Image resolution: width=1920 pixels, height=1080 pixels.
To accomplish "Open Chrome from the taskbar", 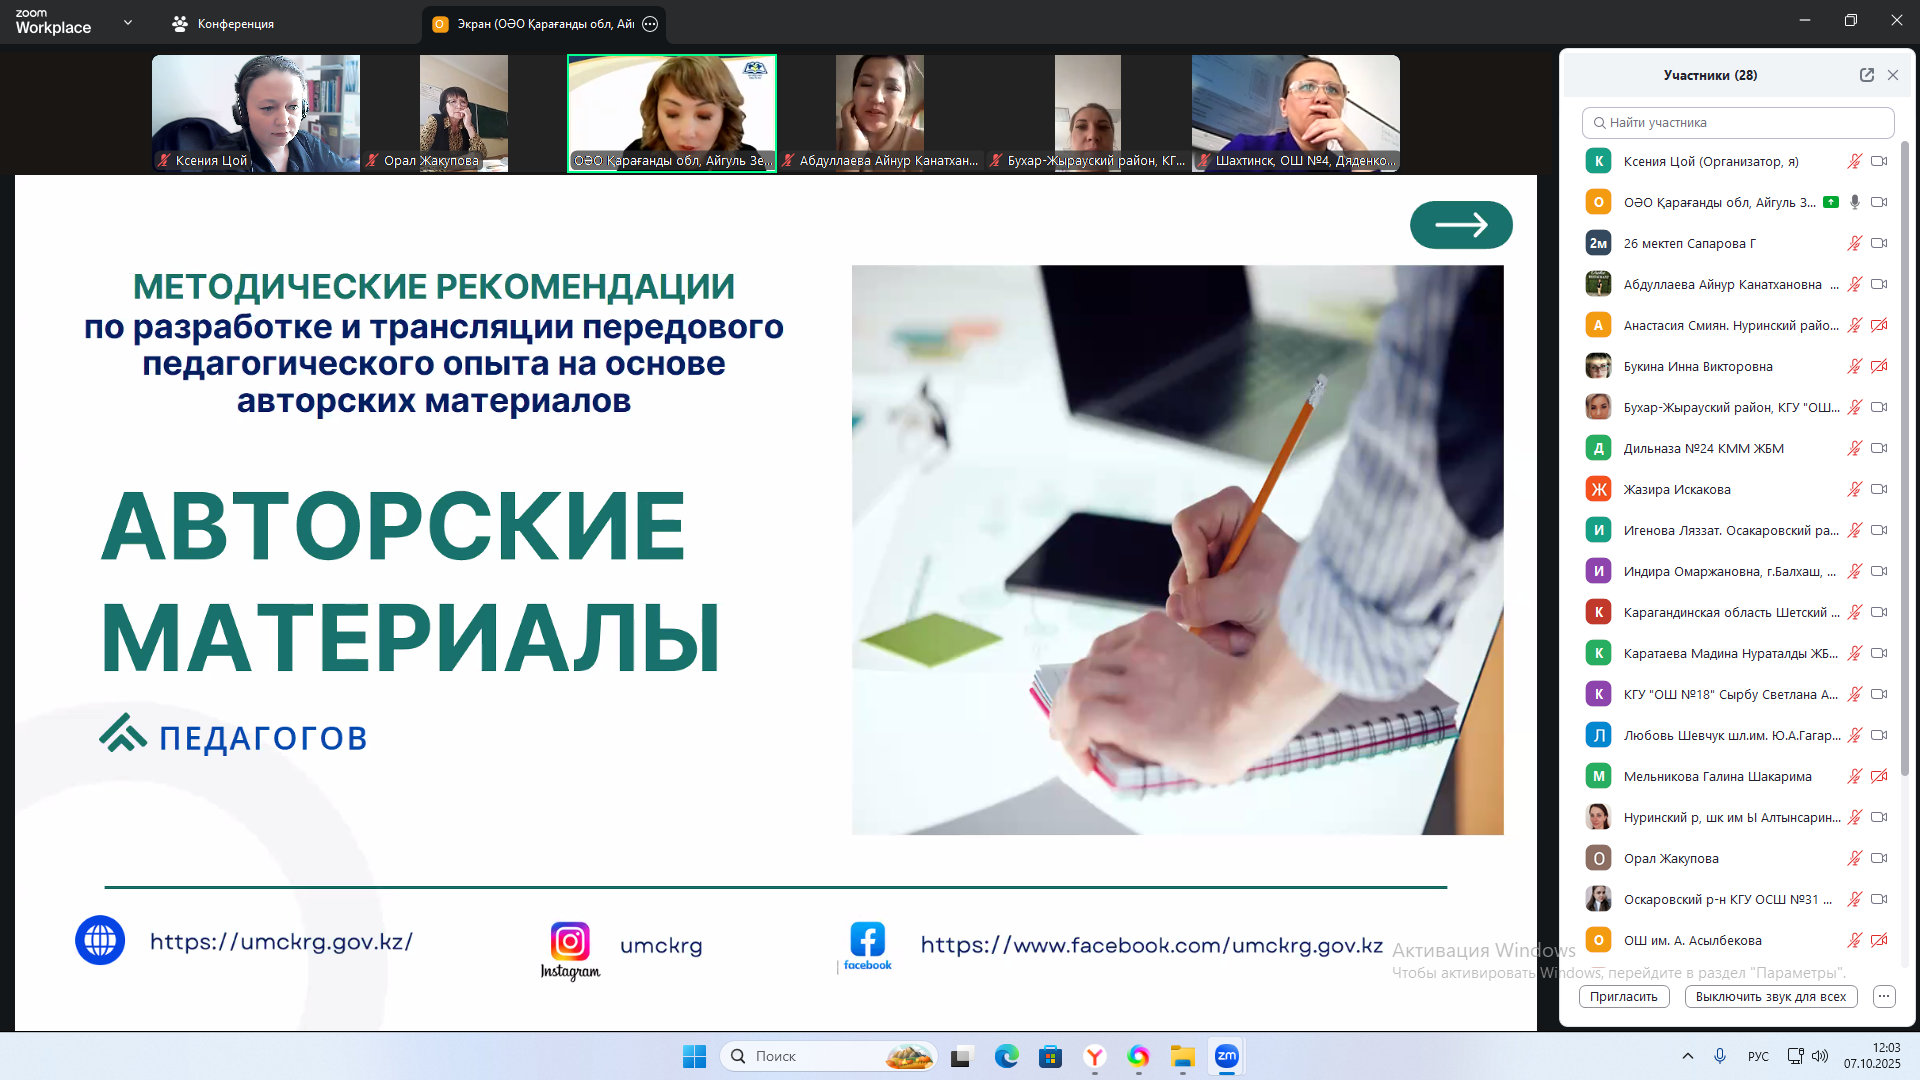I will 1137,1056.
